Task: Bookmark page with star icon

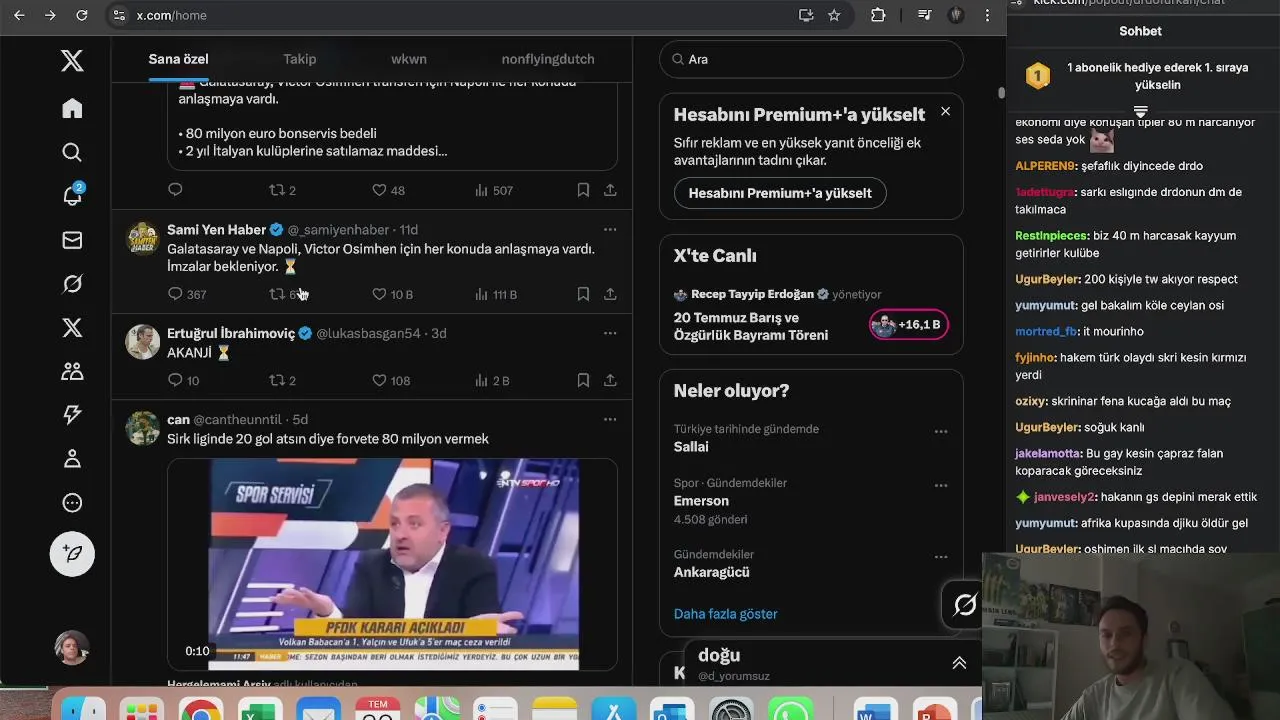Action: pos(834,15)
